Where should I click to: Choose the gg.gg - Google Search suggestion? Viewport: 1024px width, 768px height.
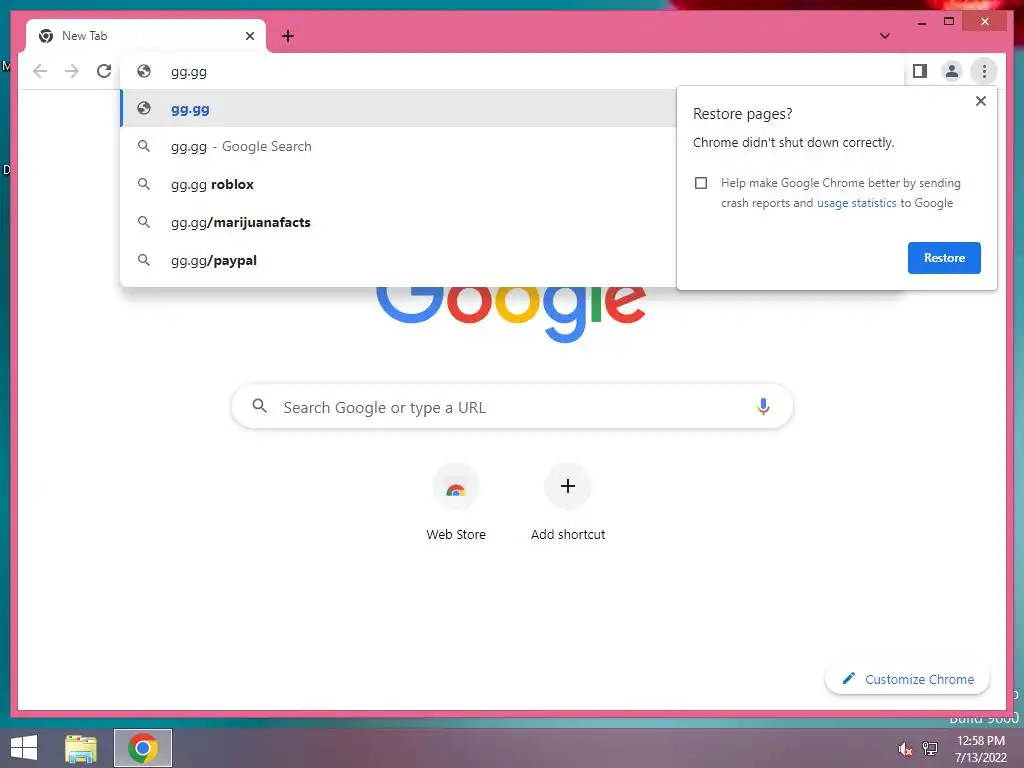pos(398,146)
